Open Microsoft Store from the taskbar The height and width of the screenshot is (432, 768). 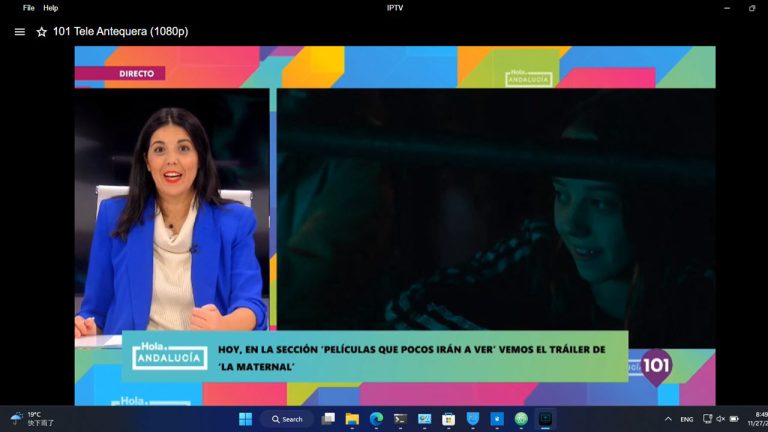pos(448,419)
